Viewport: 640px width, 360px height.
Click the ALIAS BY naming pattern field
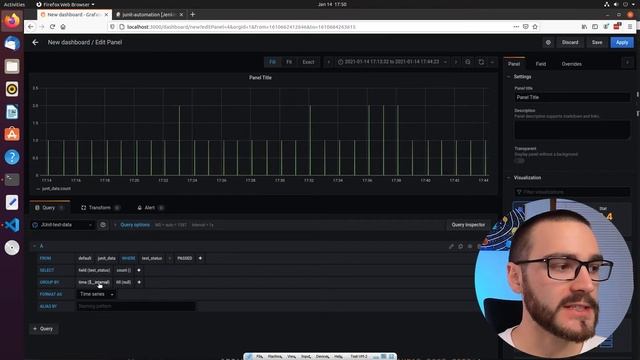coord(136,306)
